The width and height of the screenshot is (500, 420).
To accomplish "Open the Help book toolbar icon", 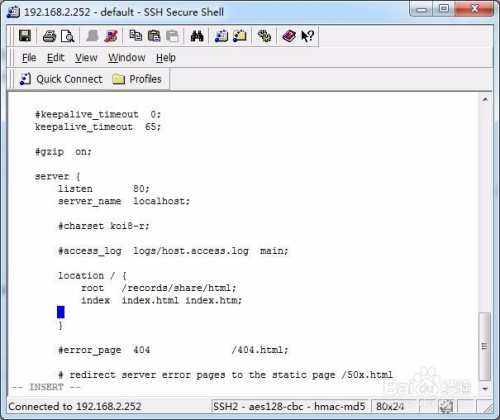I will (289, 36).
